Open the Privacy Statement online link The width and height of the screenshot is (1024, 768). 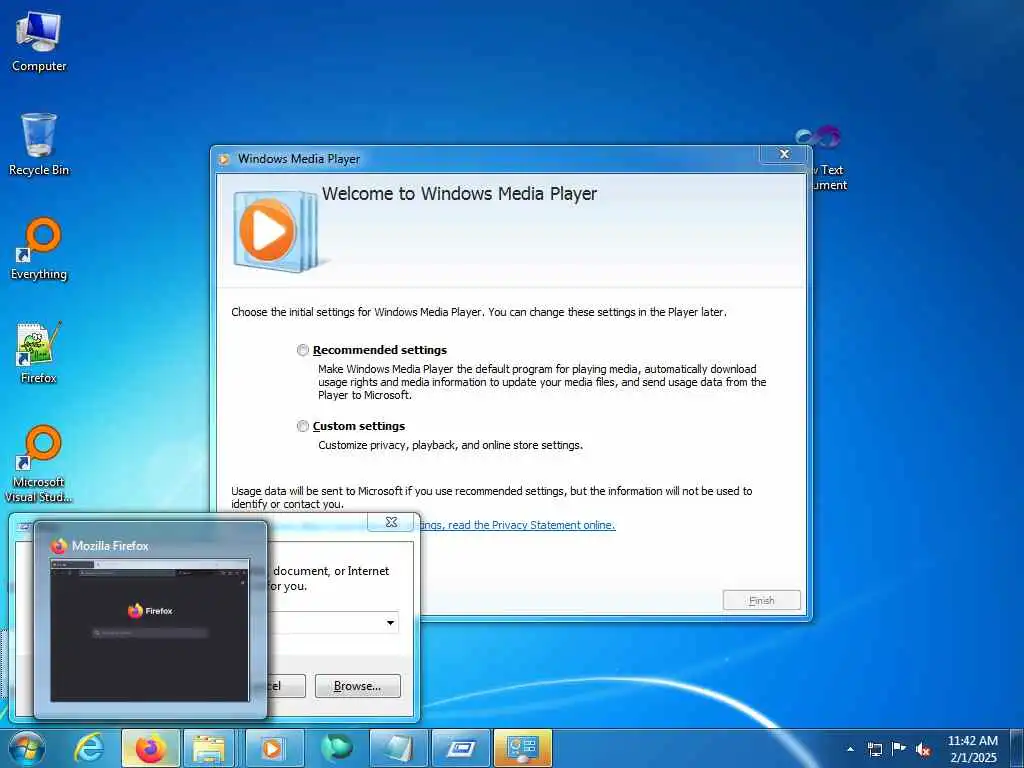(516, 525)
